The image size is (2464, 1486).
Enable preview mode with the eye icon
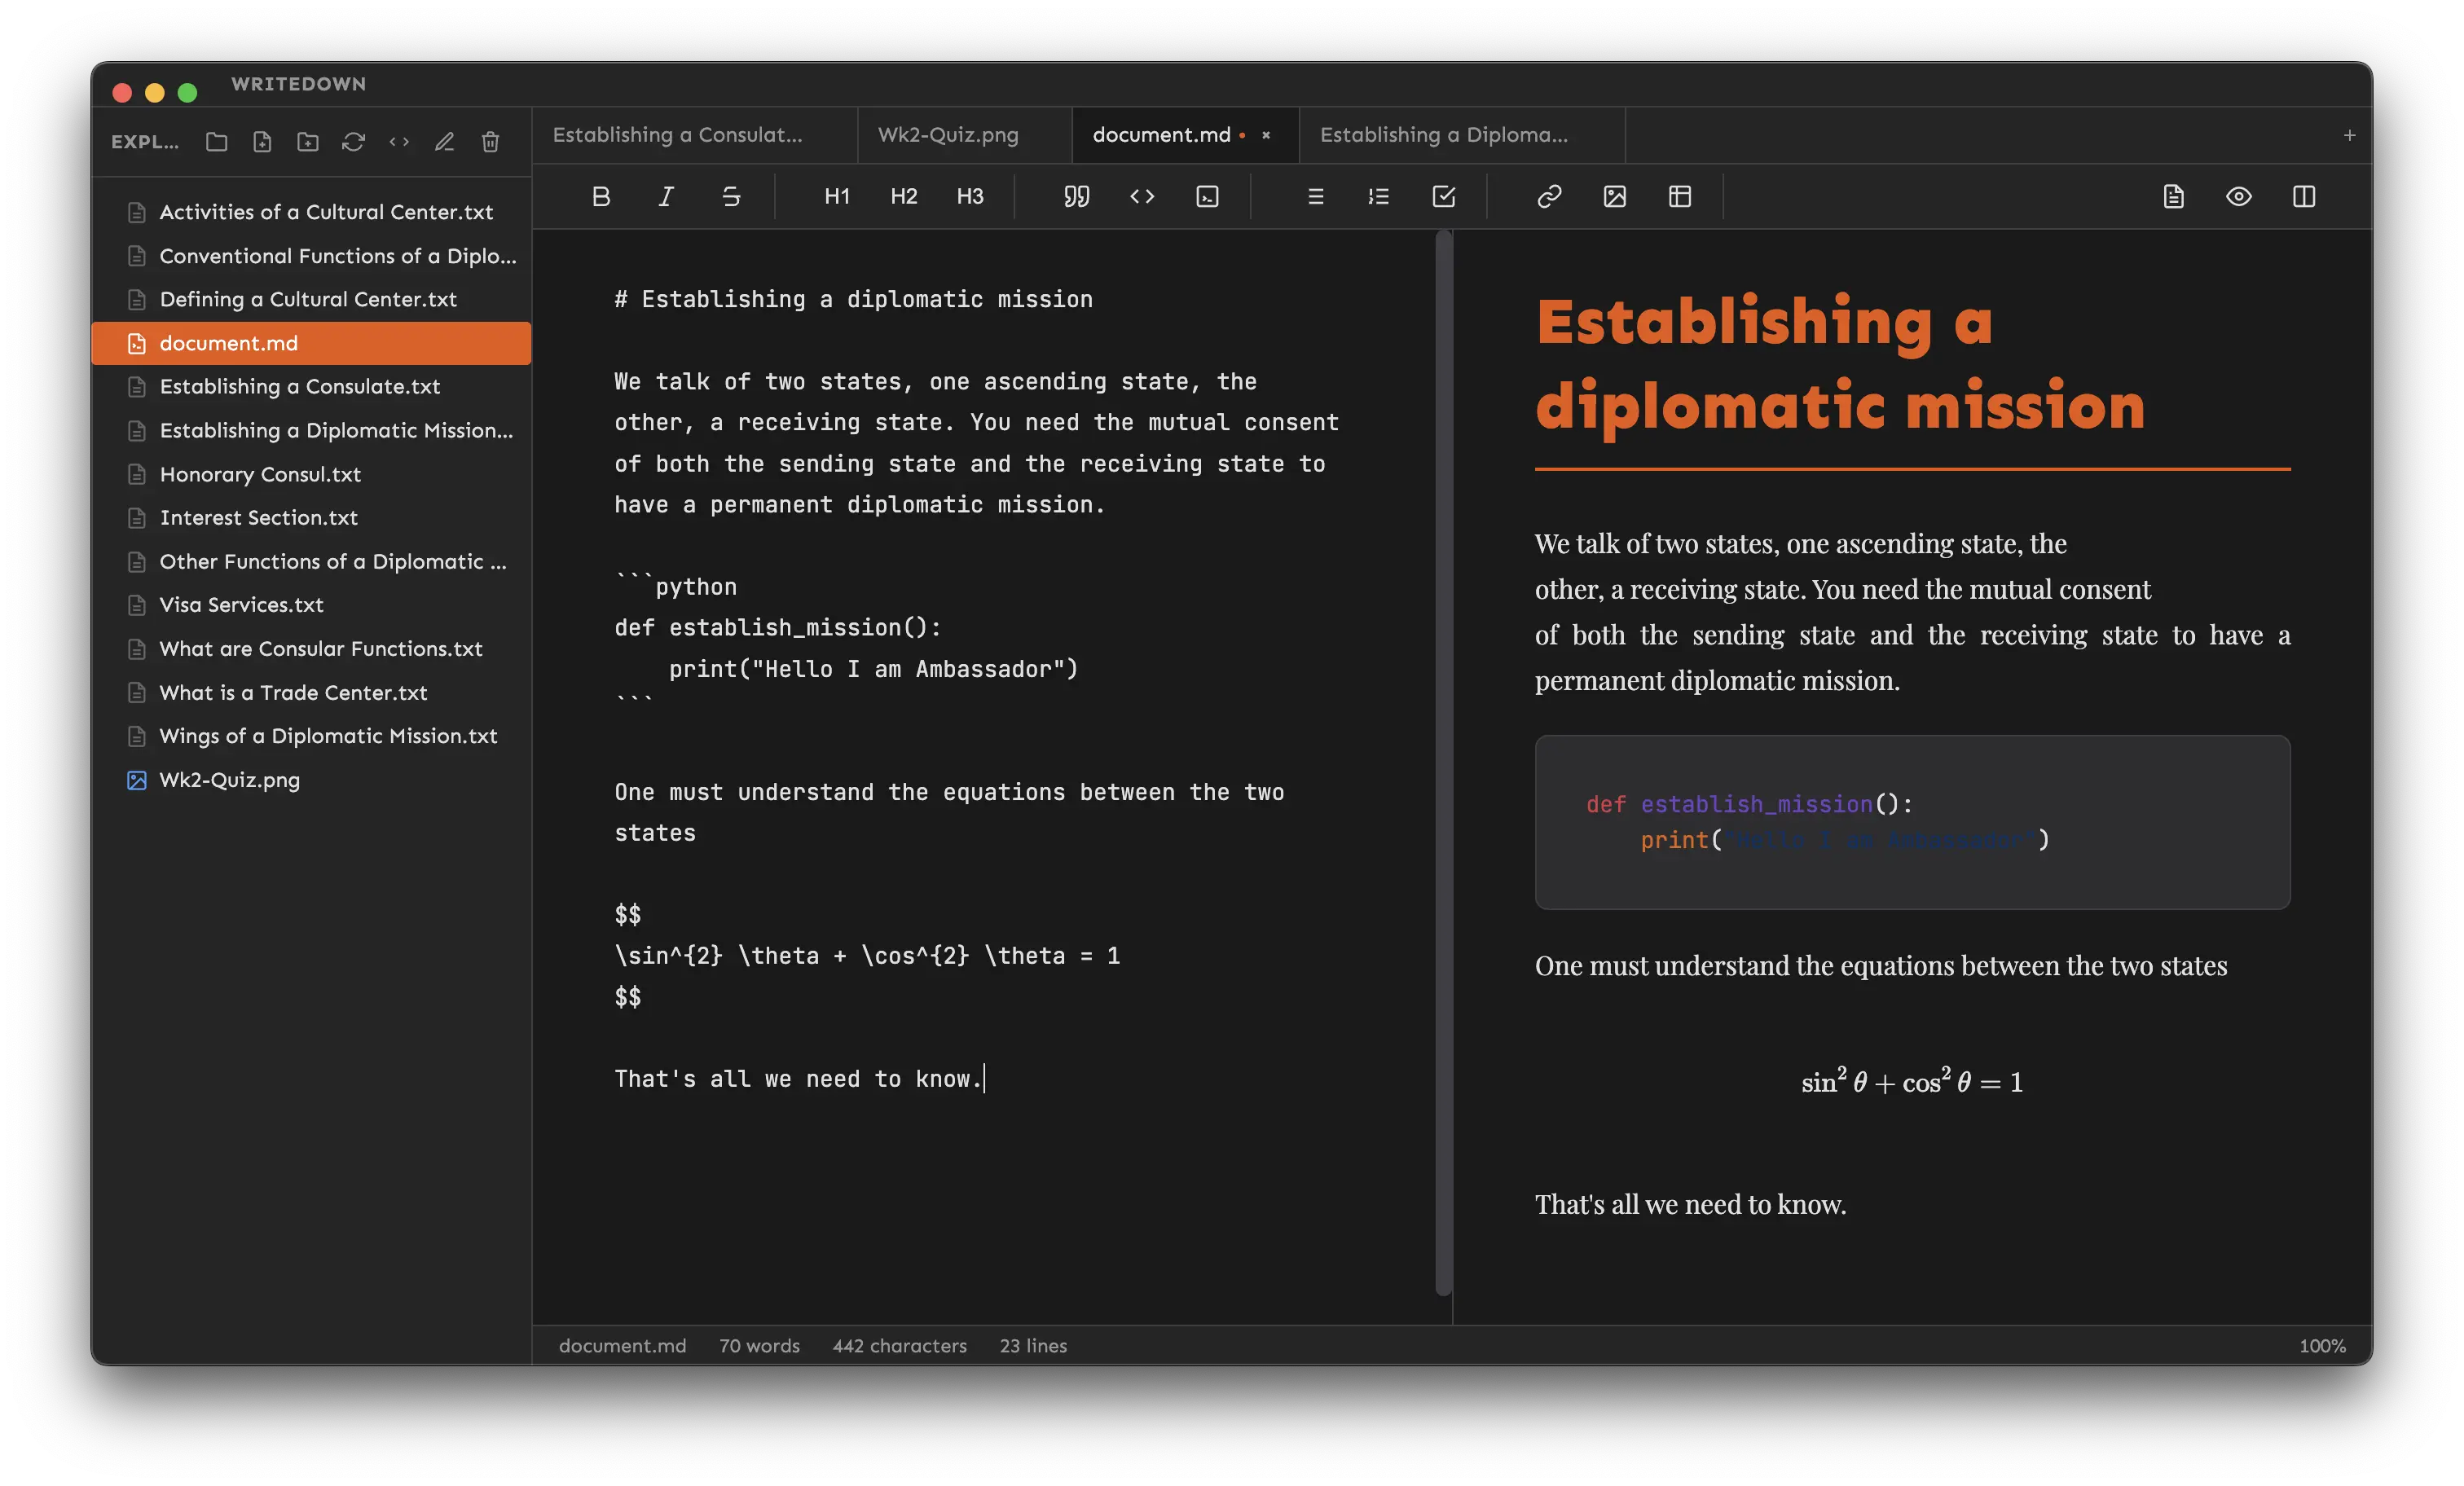(2240, 196)
